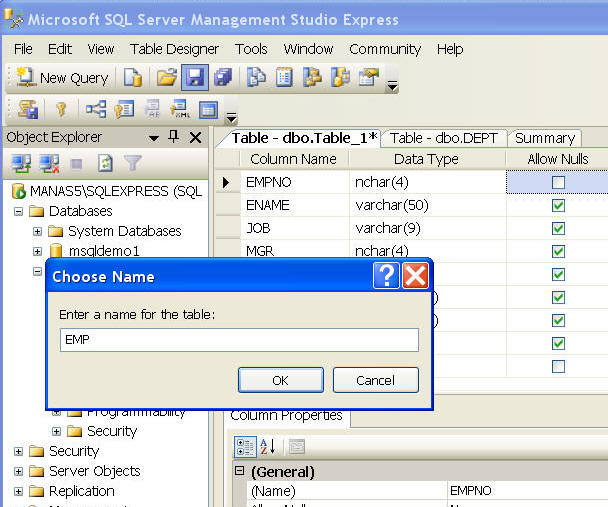Click the Auto Hide pin in Object Explorer
608x507 pixels.
point(174,136)
